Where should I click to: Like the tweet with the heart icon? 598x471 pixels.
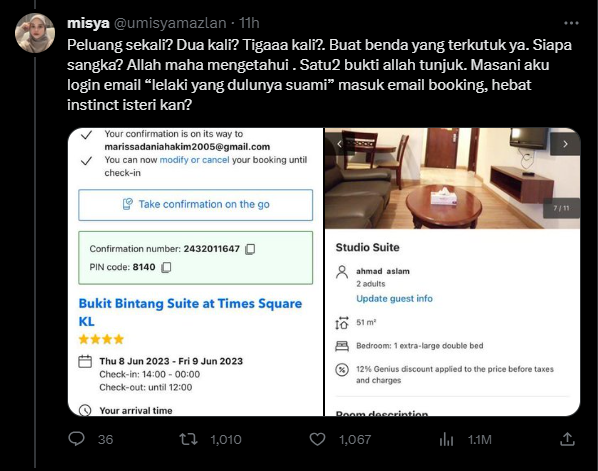coord(317,439)
